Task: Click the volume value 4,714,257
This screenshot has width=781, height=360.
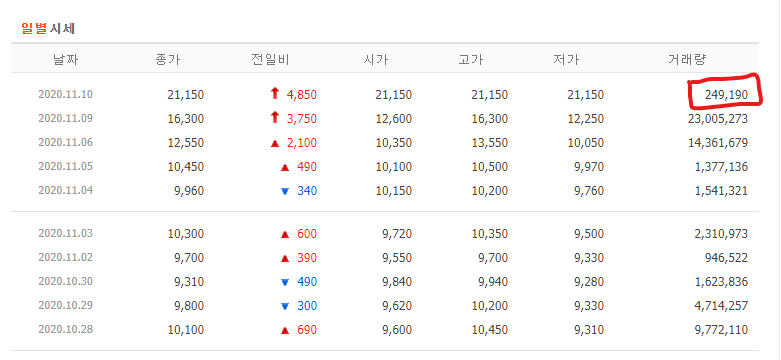Action: 721,305
